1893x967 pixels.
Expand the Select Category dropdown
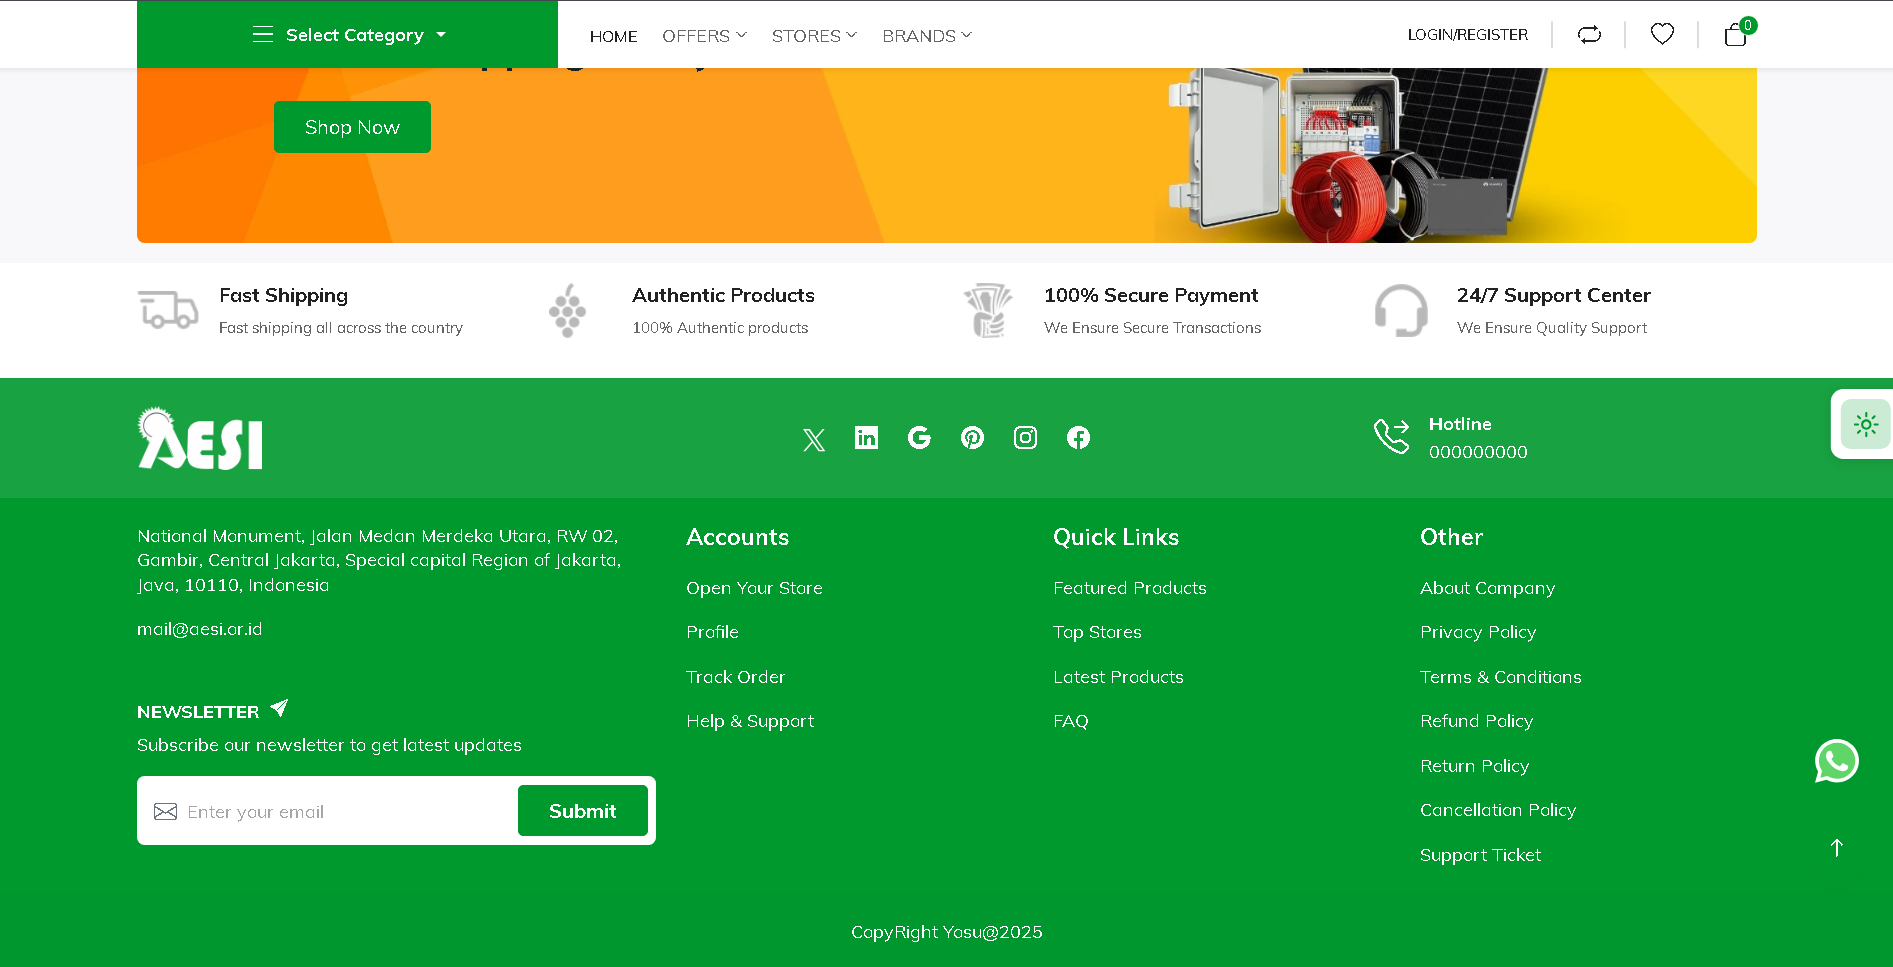348,35
